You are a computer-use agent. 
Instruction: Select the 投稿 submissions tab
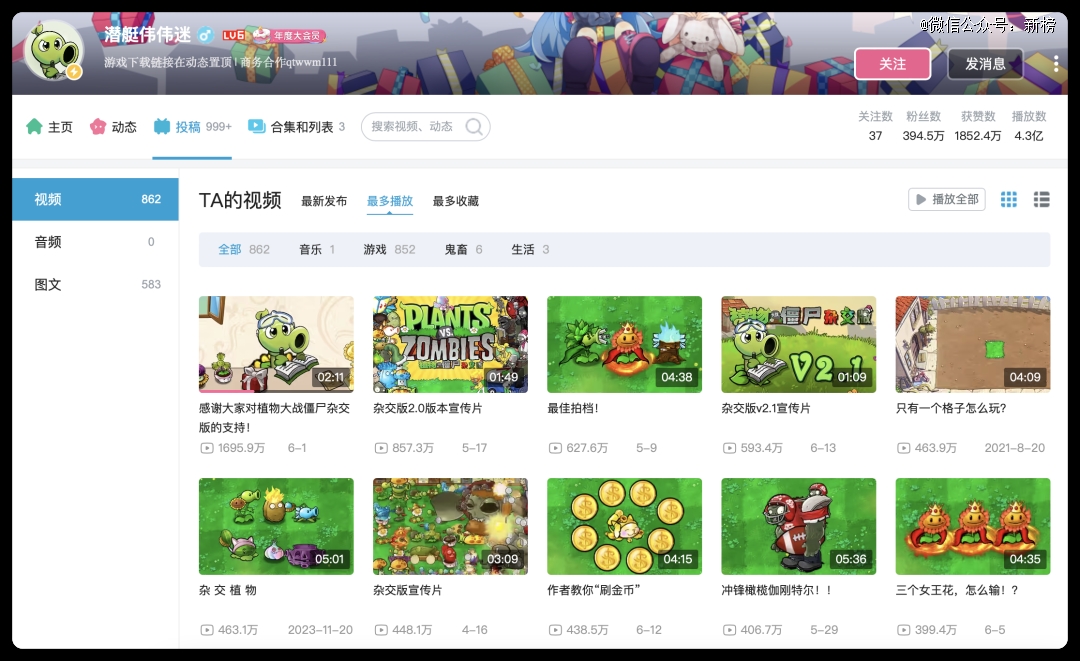[192, 127]
